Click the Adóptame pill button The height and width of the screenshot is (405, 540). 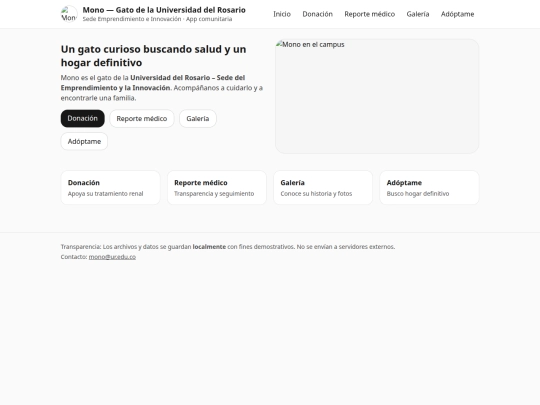[x=84, y=142]
